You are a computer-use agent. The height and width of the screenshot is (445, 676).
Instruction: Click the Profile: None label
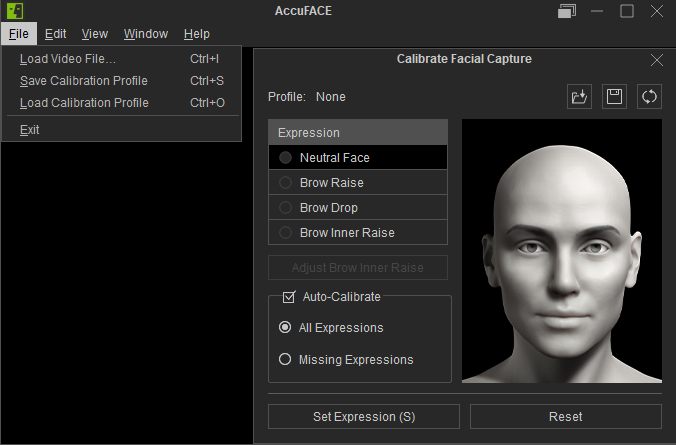pos(307,97)
